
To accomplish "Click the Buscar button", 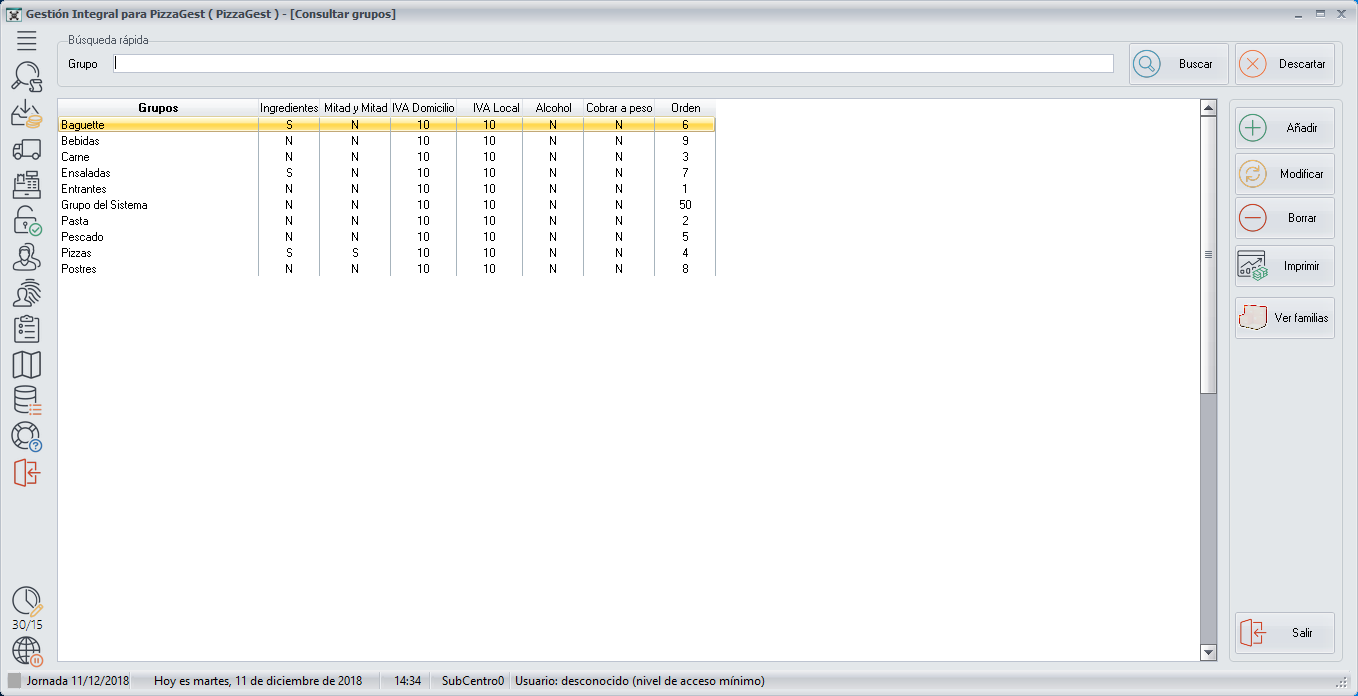I will coord(1178,64).
